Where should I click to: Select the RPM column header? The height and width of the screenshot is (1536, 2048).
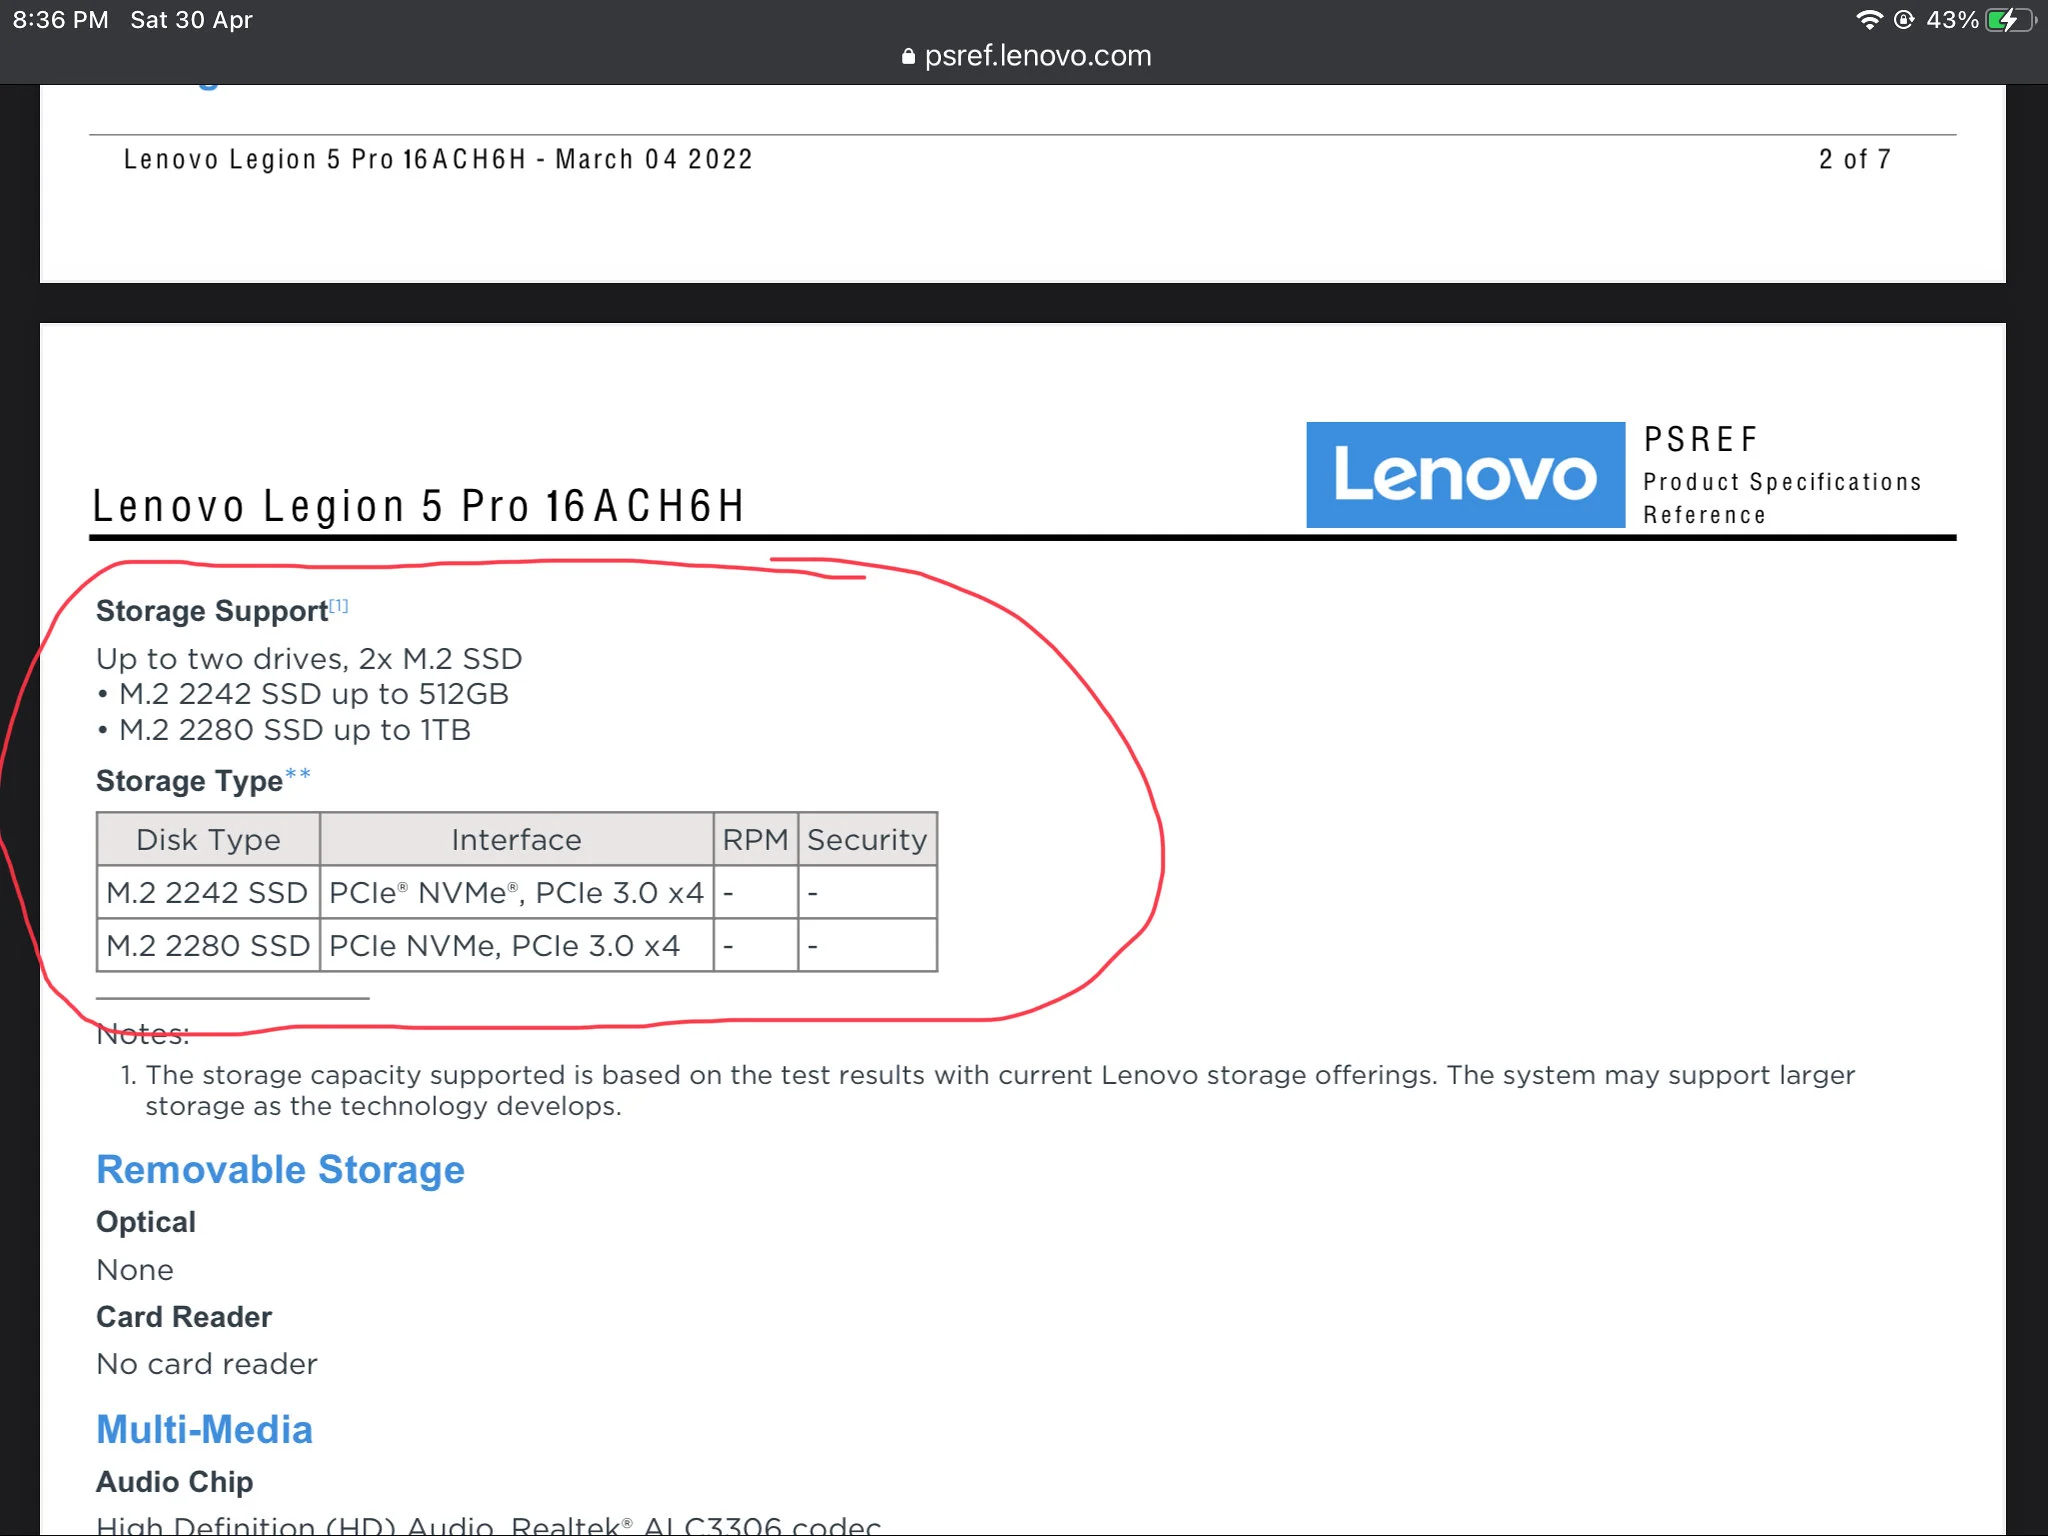pyautogui.click(x=756, y=839)
